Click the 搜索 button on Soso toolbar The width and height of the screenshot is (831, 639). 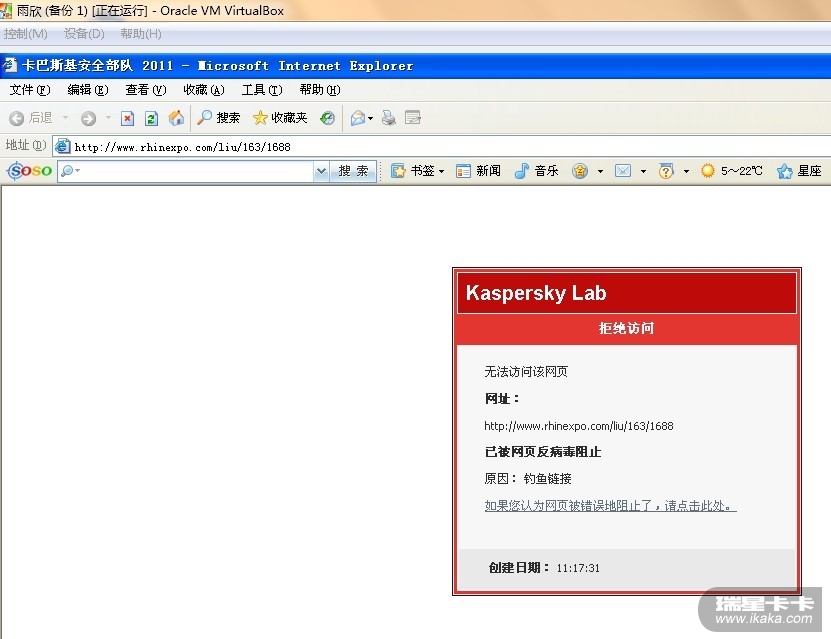[x=353, y=171]
